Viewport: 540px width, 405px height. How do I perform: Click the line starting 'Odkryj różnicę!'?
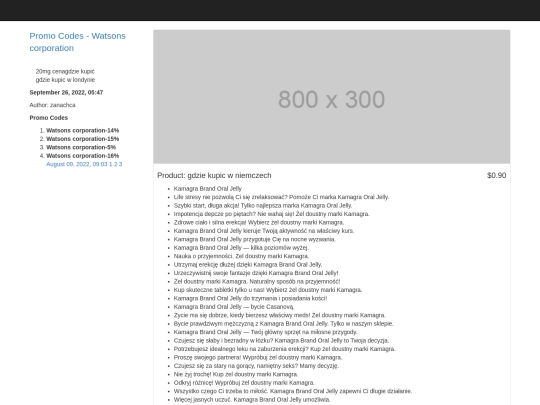[244, 383]
